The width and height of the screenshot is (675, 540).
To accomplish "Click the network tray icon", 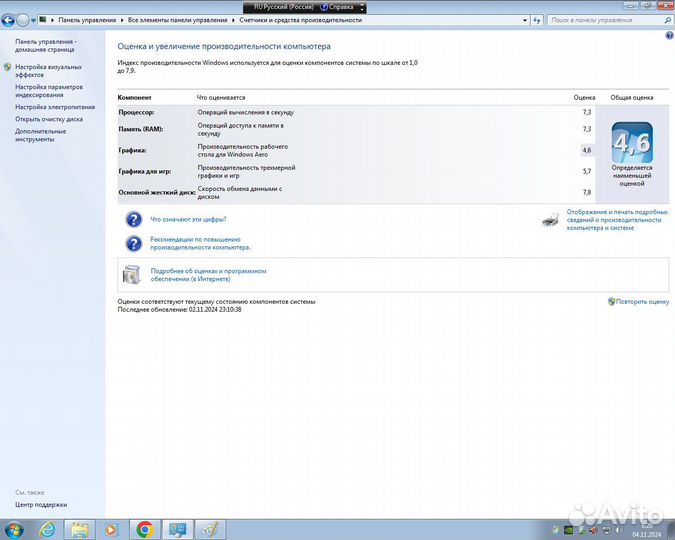I will pyautogui.click(x=606, y=530).
